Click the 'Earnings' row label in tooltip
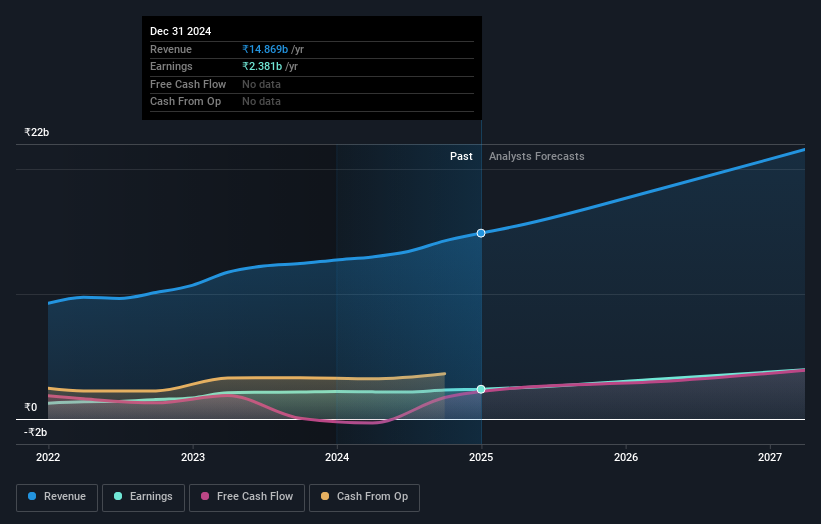This screenshot has width=821, height=524. coord(171,66)
